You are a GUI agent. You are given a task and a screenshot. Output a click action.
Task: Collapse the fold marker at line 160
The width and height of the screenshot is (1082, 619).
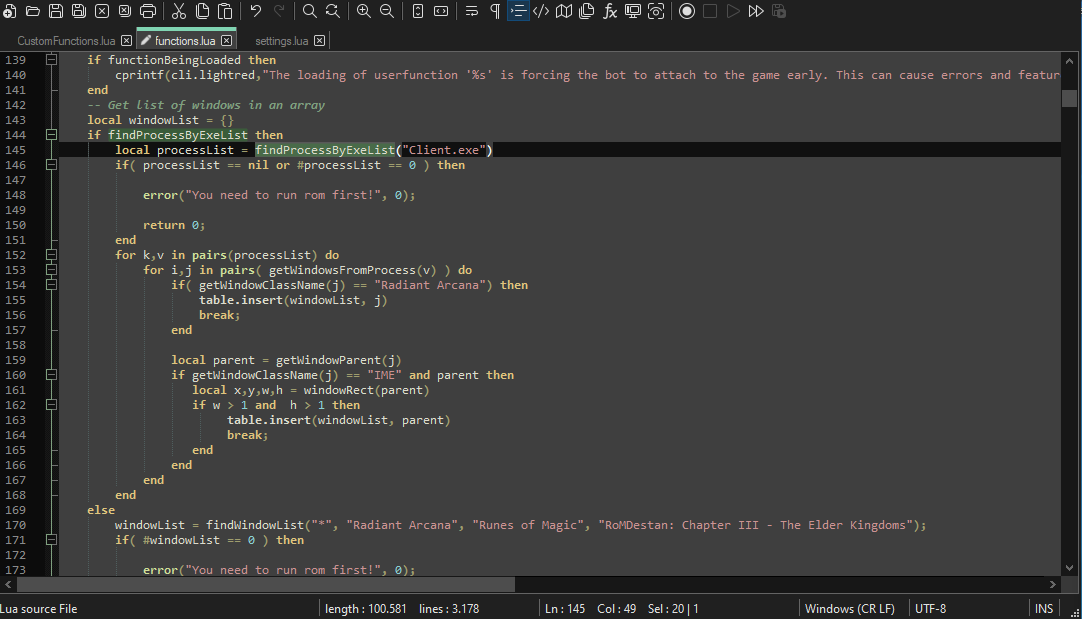point(51,375)
